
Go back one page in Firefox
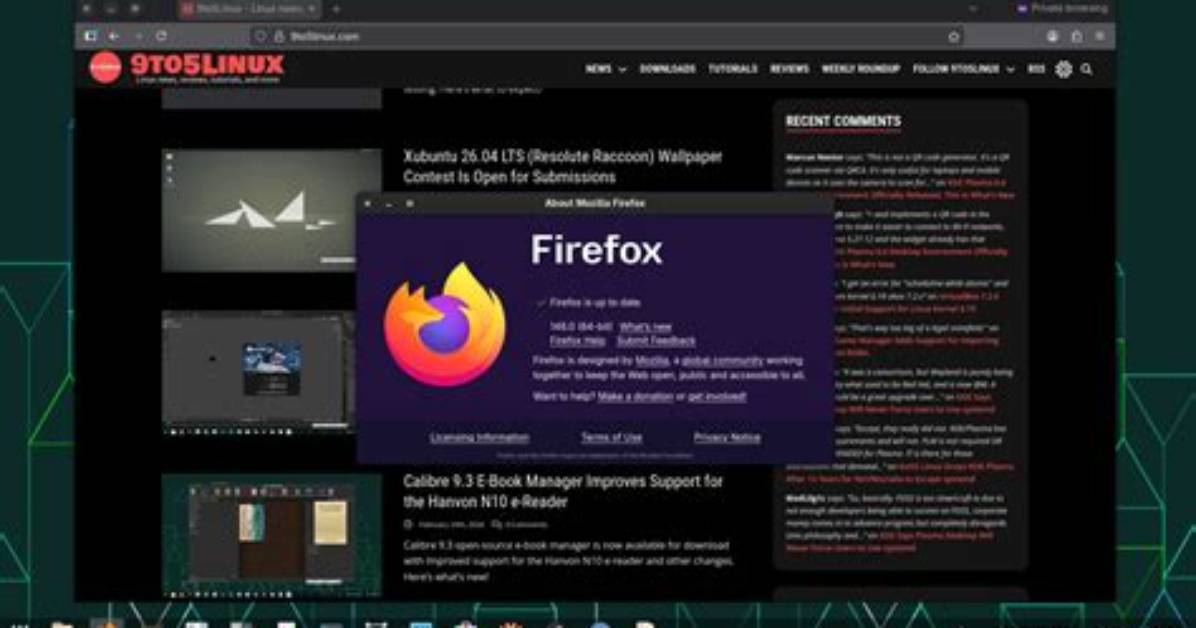[114, 36]
